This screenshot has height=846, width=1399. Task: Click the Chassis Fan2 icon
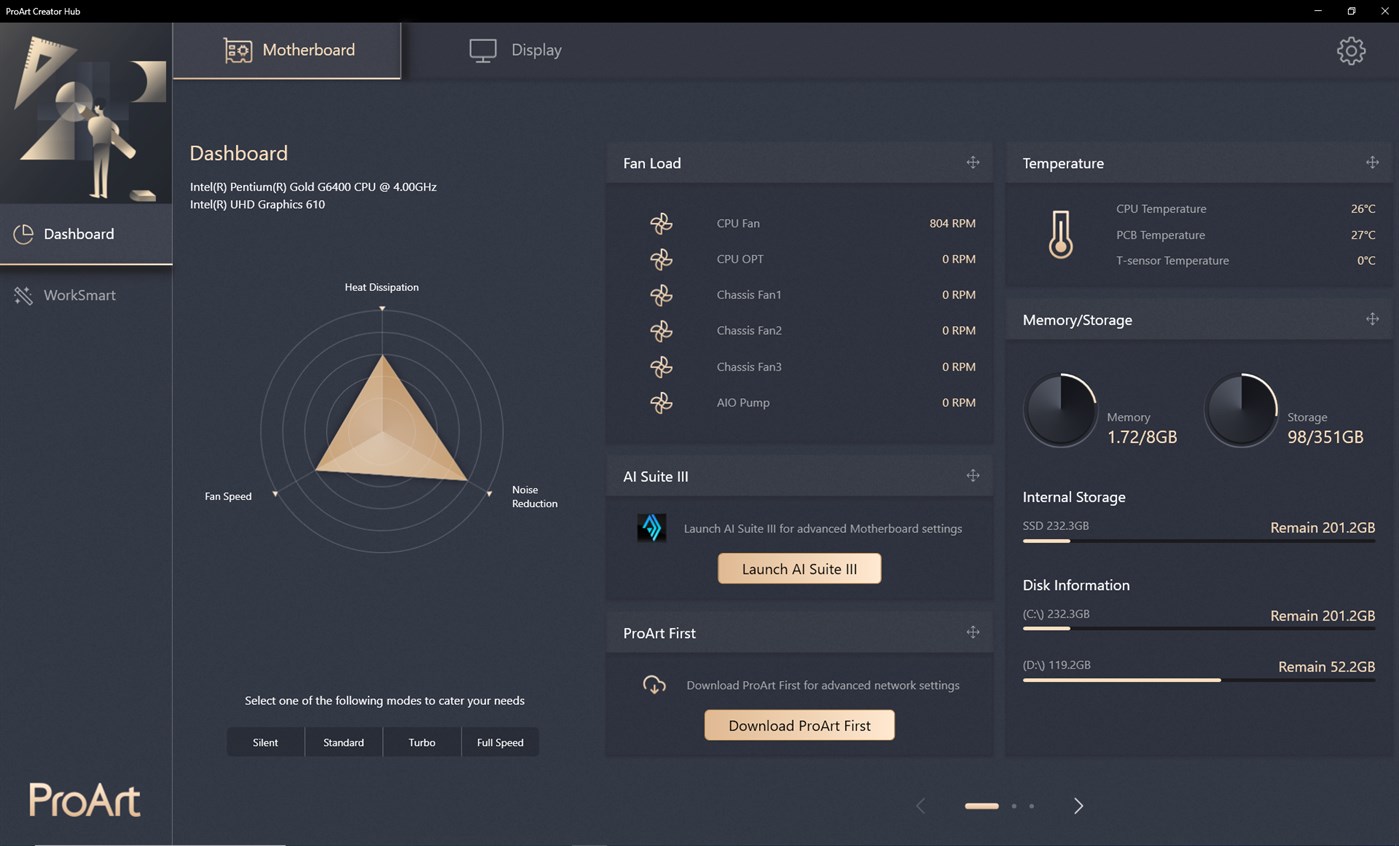tap(661, 331)
